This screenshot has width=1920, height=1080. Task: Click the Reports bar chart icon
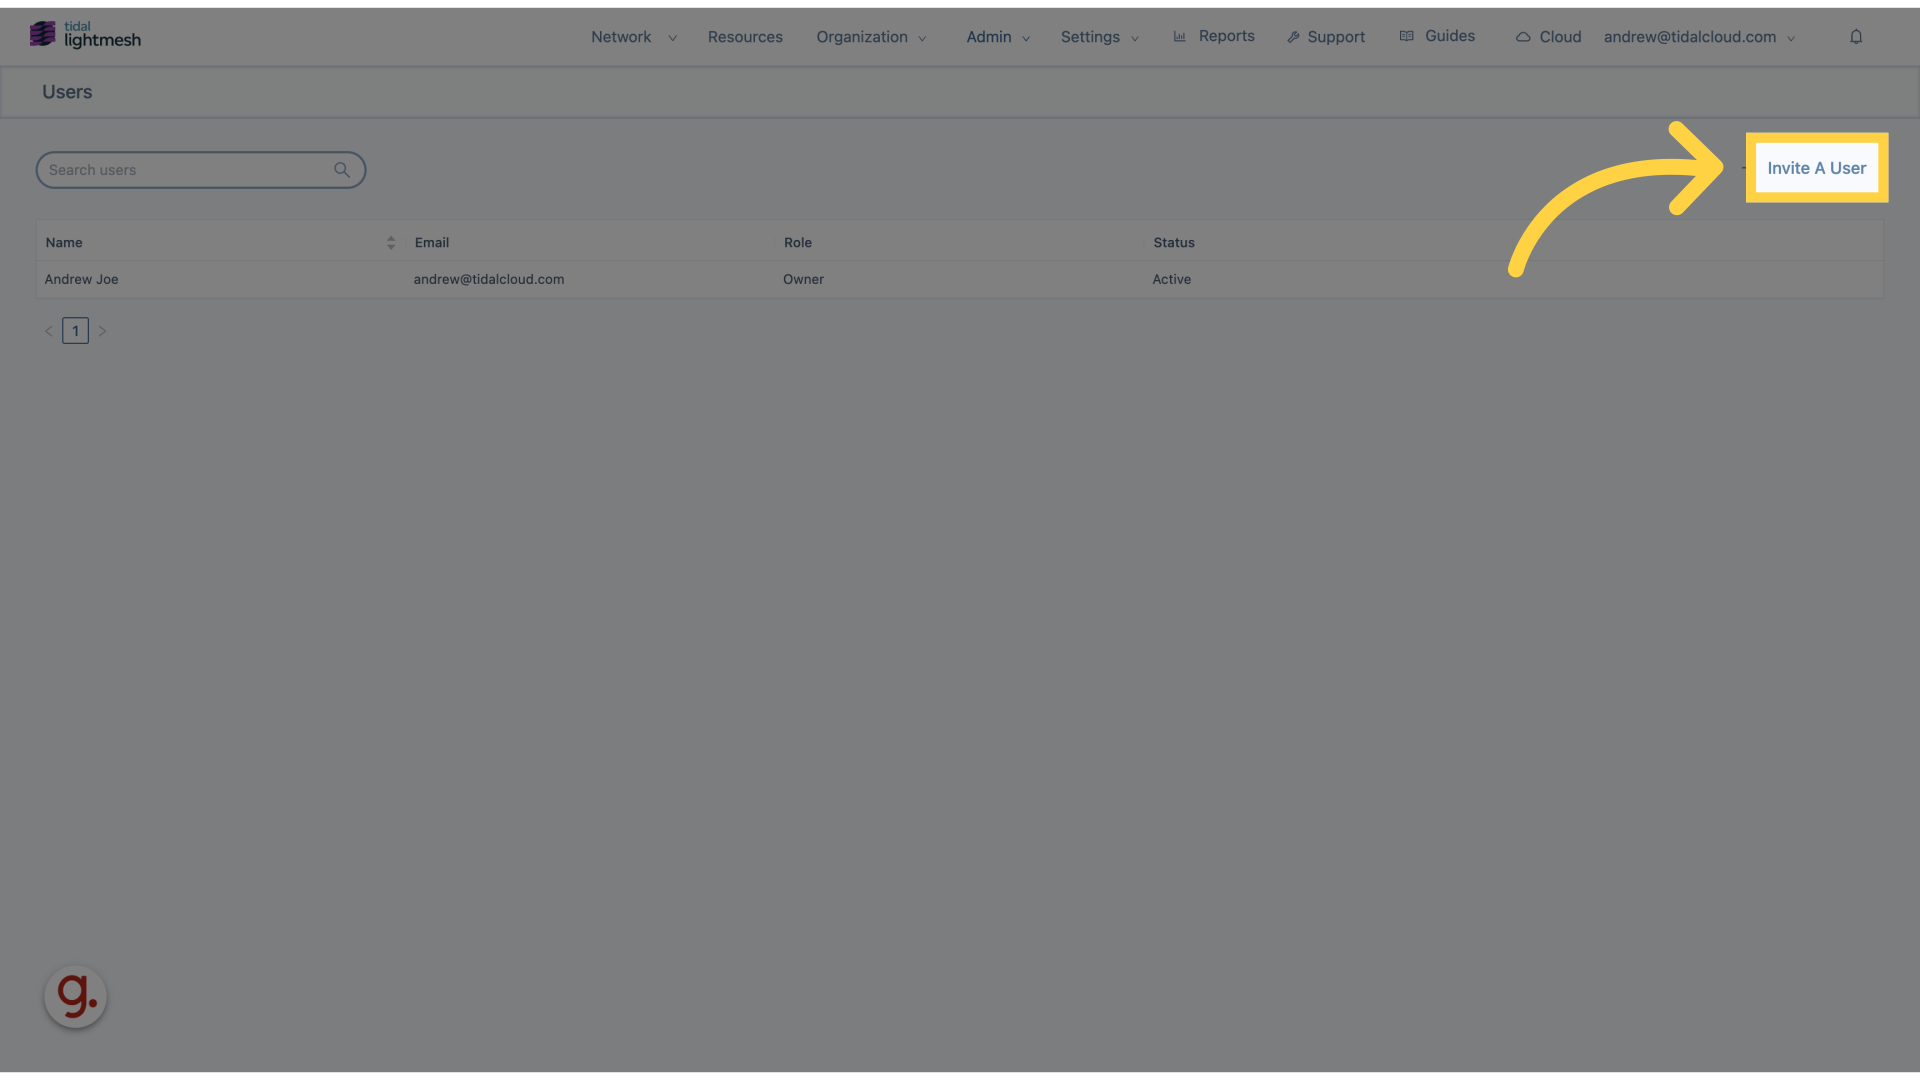coord(1179,36)
